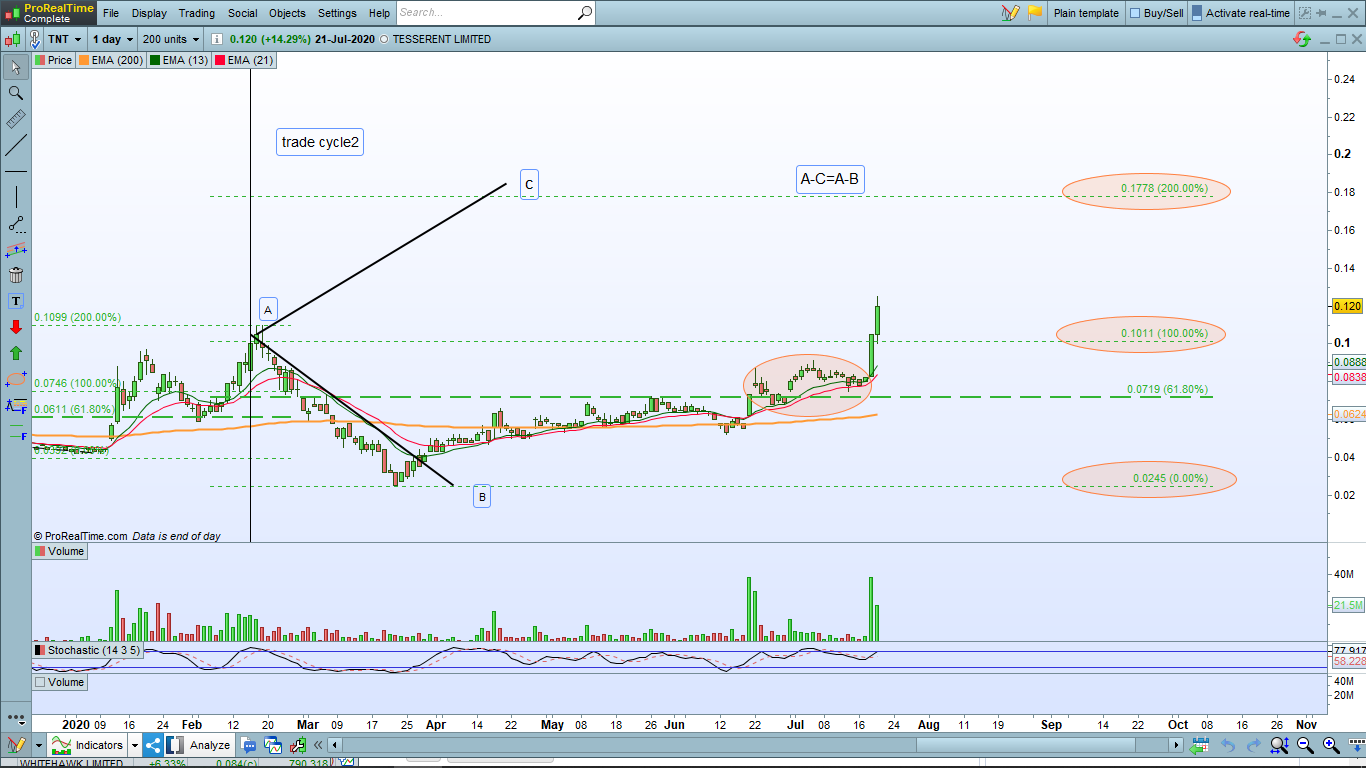Click the candlestick wrench icon in bottom toolbar
Image resolution: width=1366 pixels, height=768 pixels.
click(x=300, y=745)
